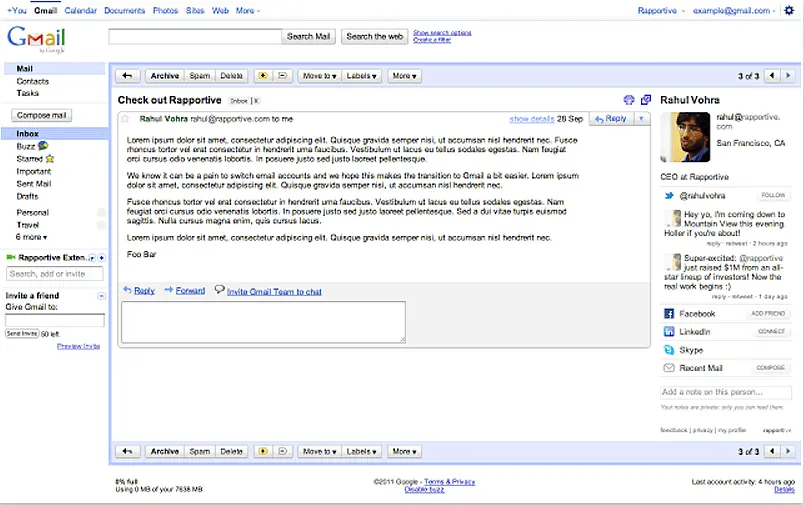Screen dimensions: 804x505
Task: Click the Facebook icon in Rapportive sidebar
Action: 669,314
